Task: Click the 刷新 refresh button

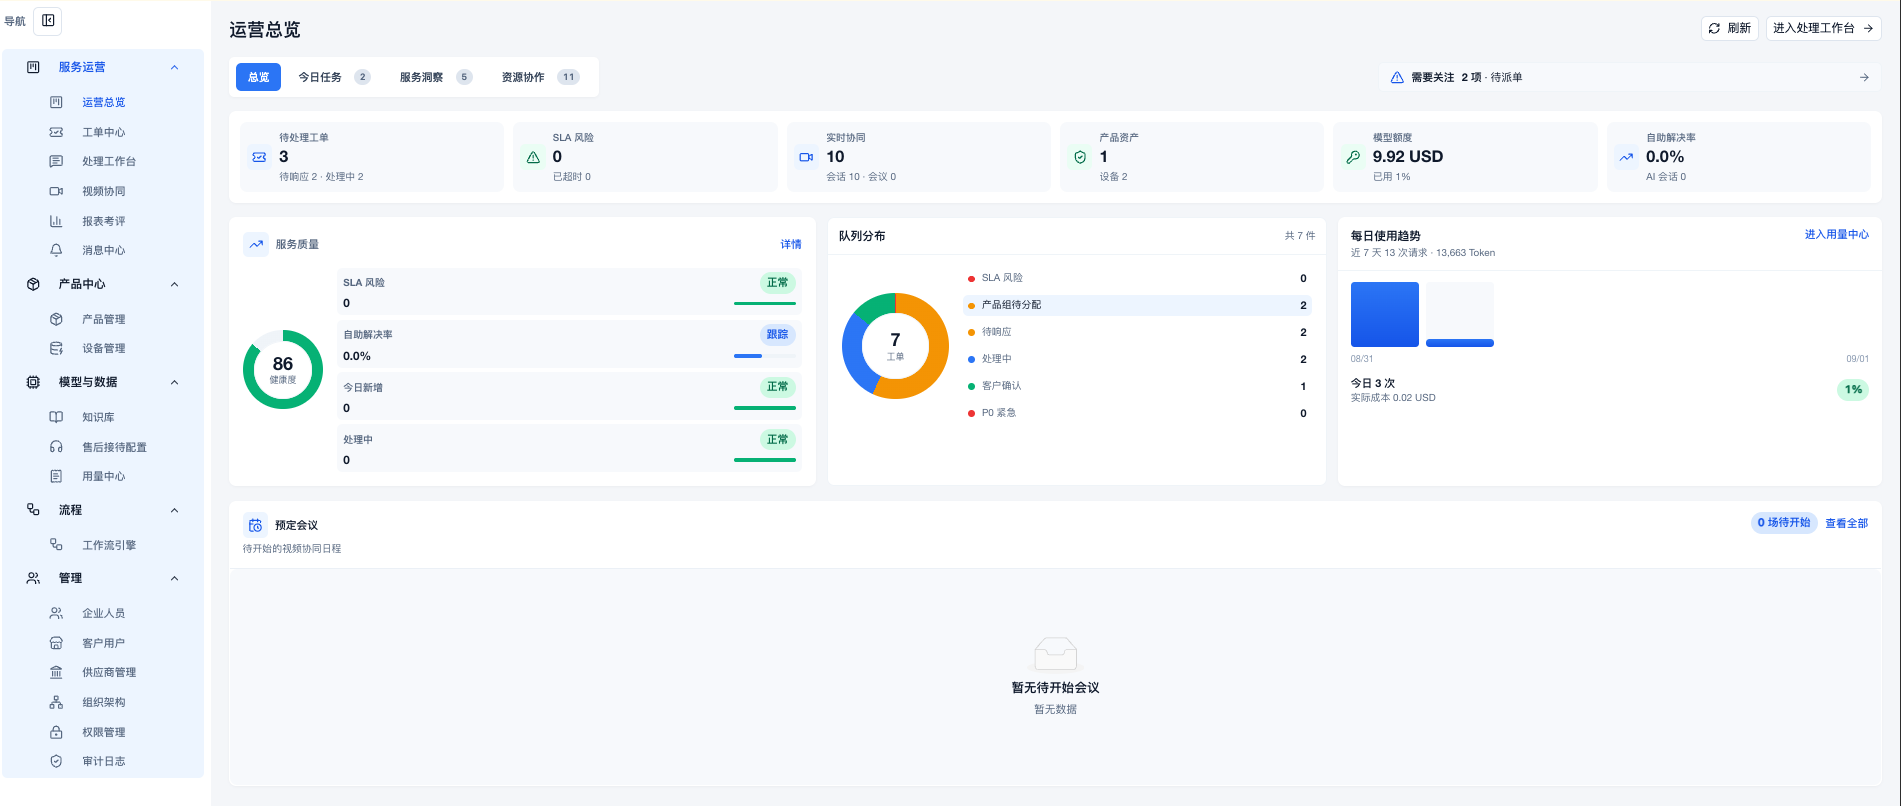Action: (x=1729, y=28)
